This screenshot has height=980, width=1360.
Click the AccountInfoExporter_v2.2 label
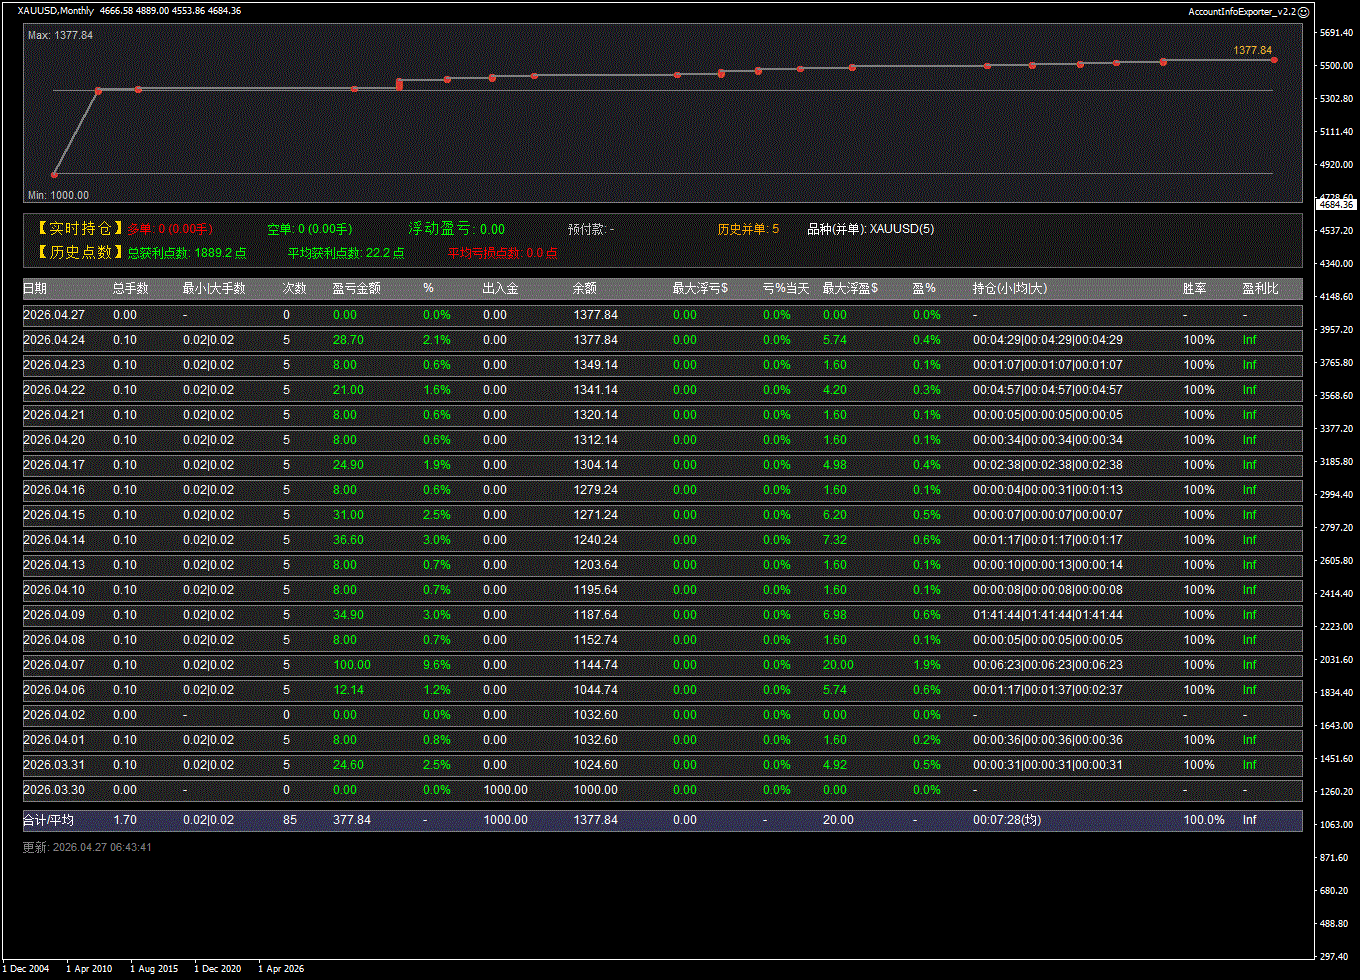click(1241, 11)
